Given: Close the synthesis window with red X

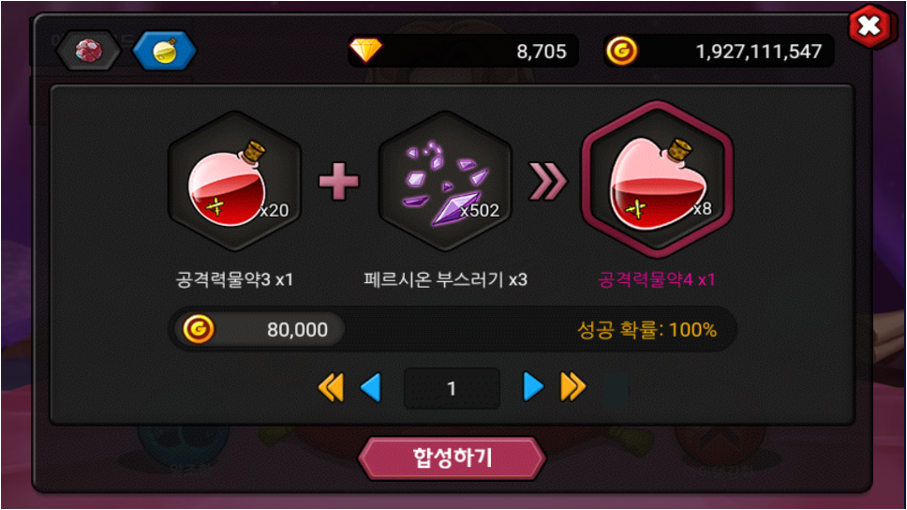Looking at the screenshot, I should (x=869, y=26).
